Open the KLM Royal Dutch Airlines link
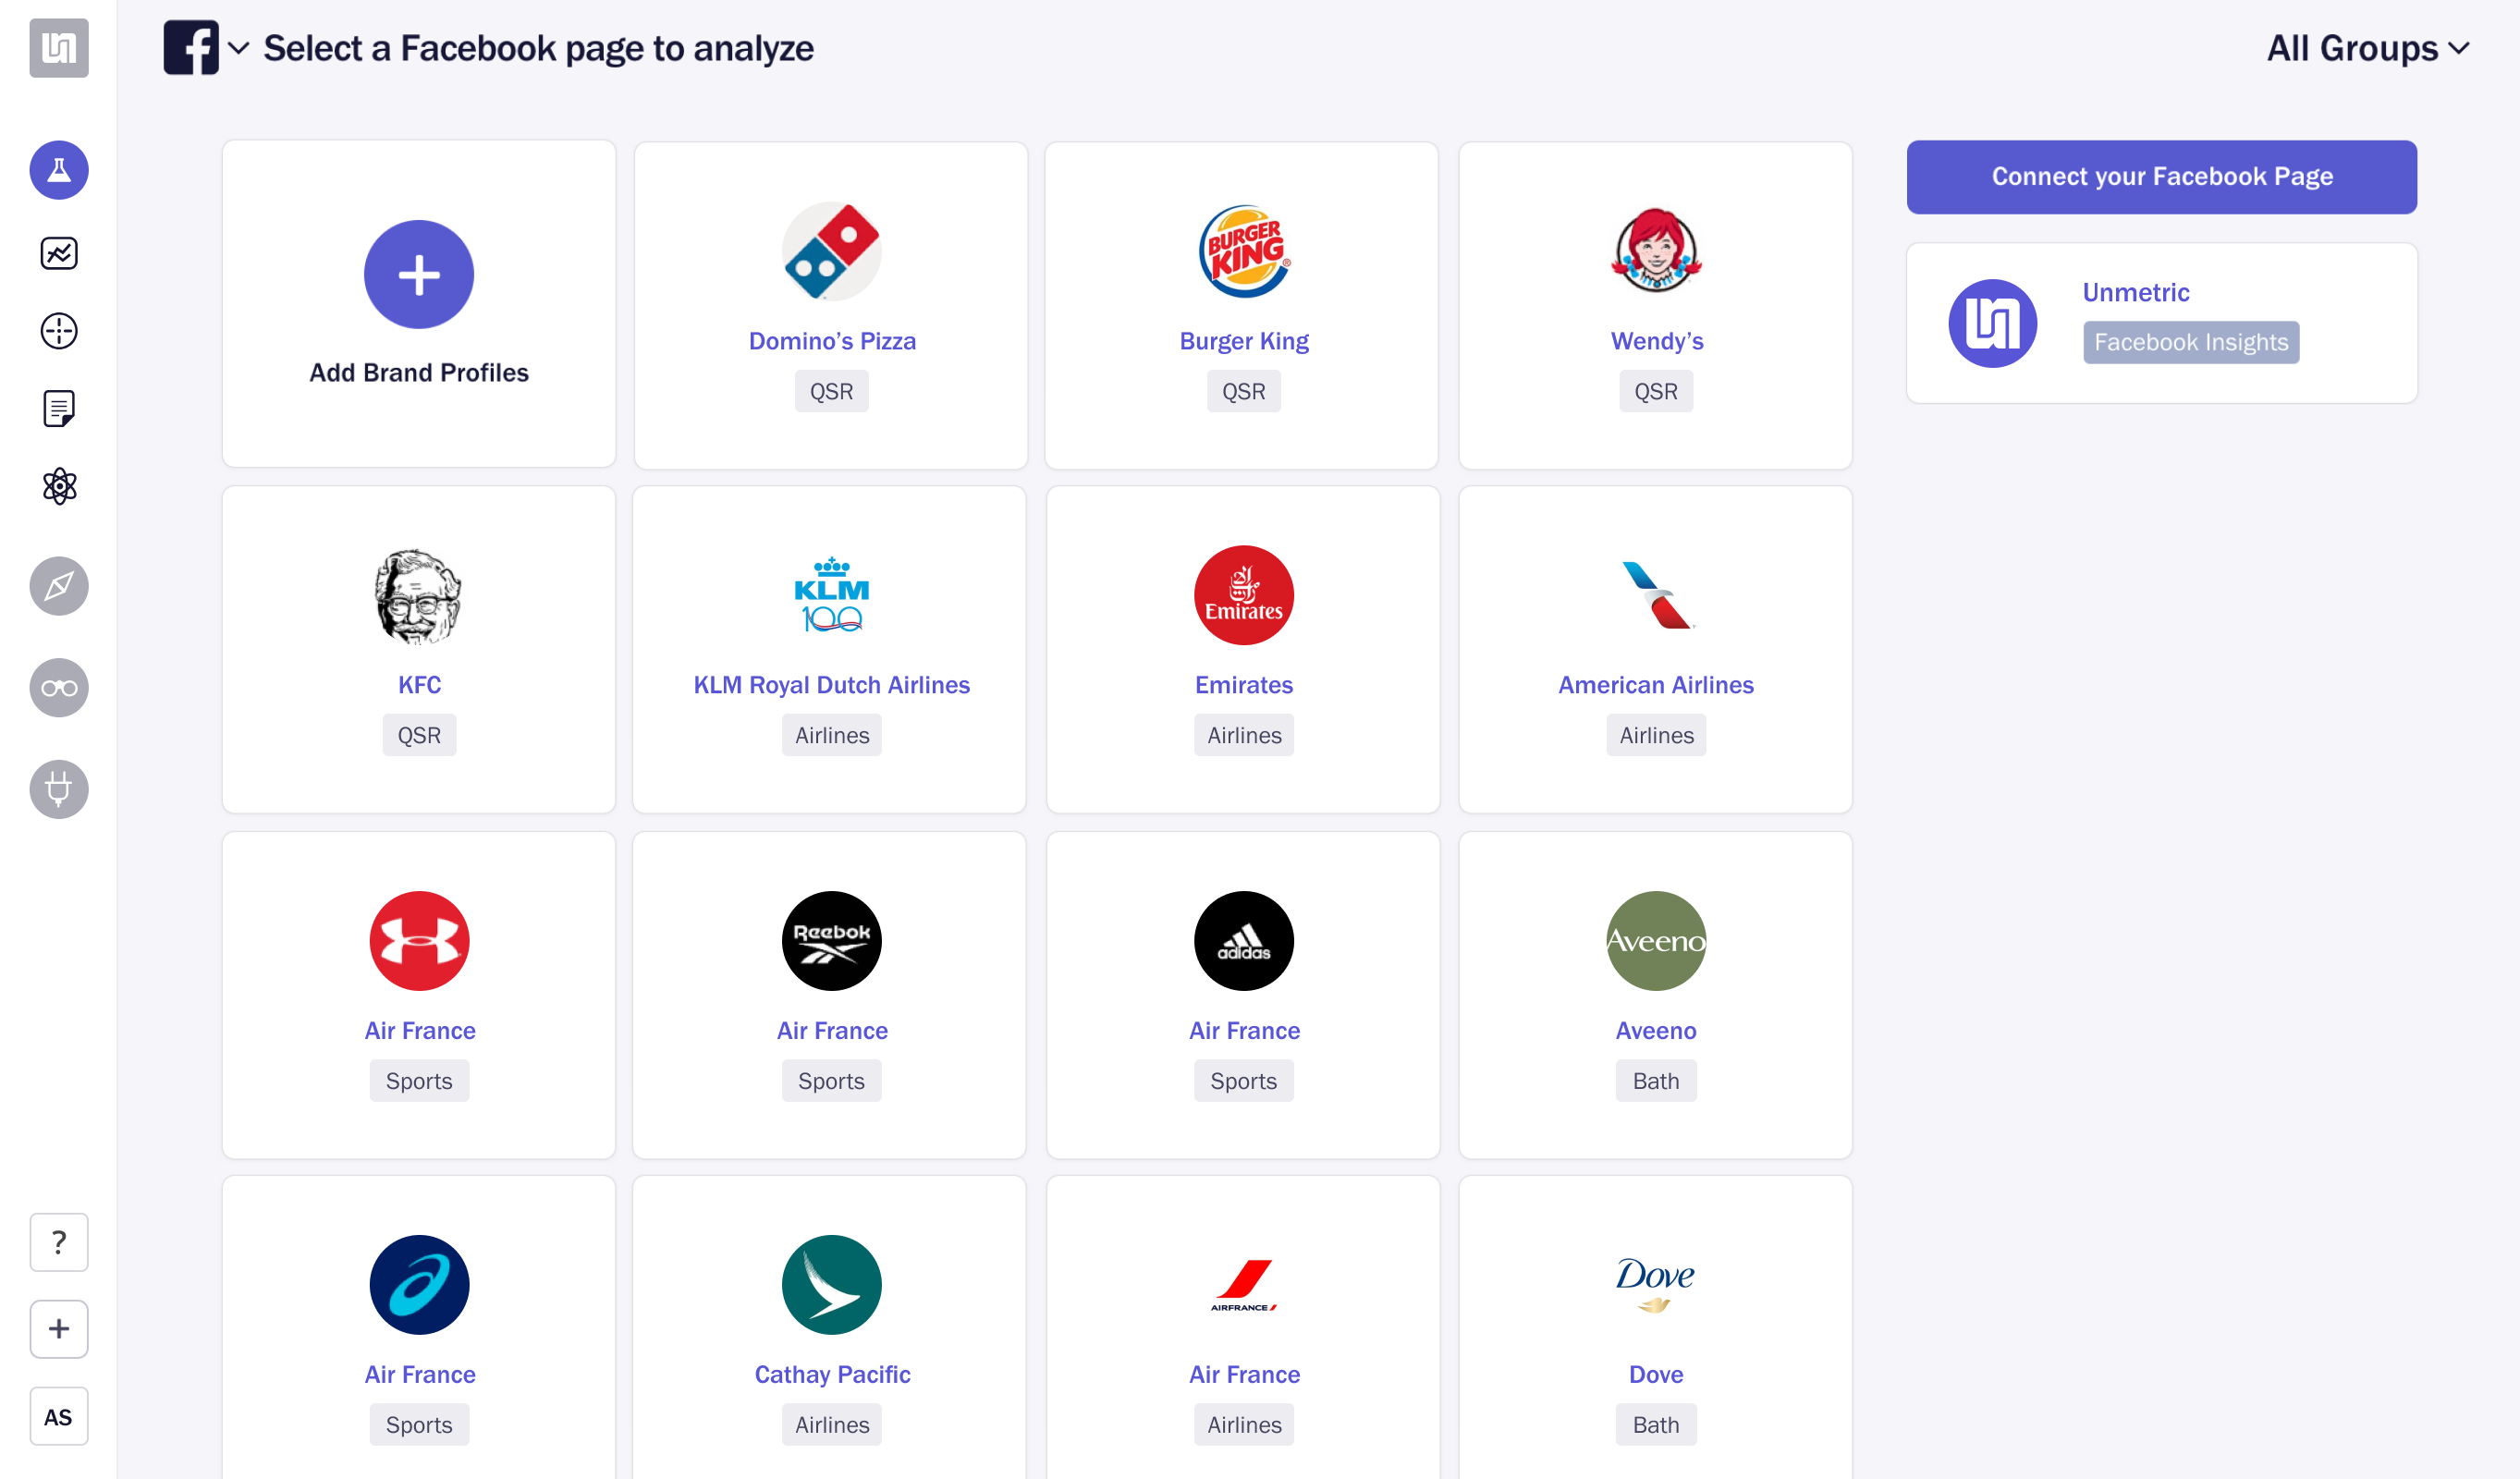This screenshot has height=1479, width=2520. point(832,685)
